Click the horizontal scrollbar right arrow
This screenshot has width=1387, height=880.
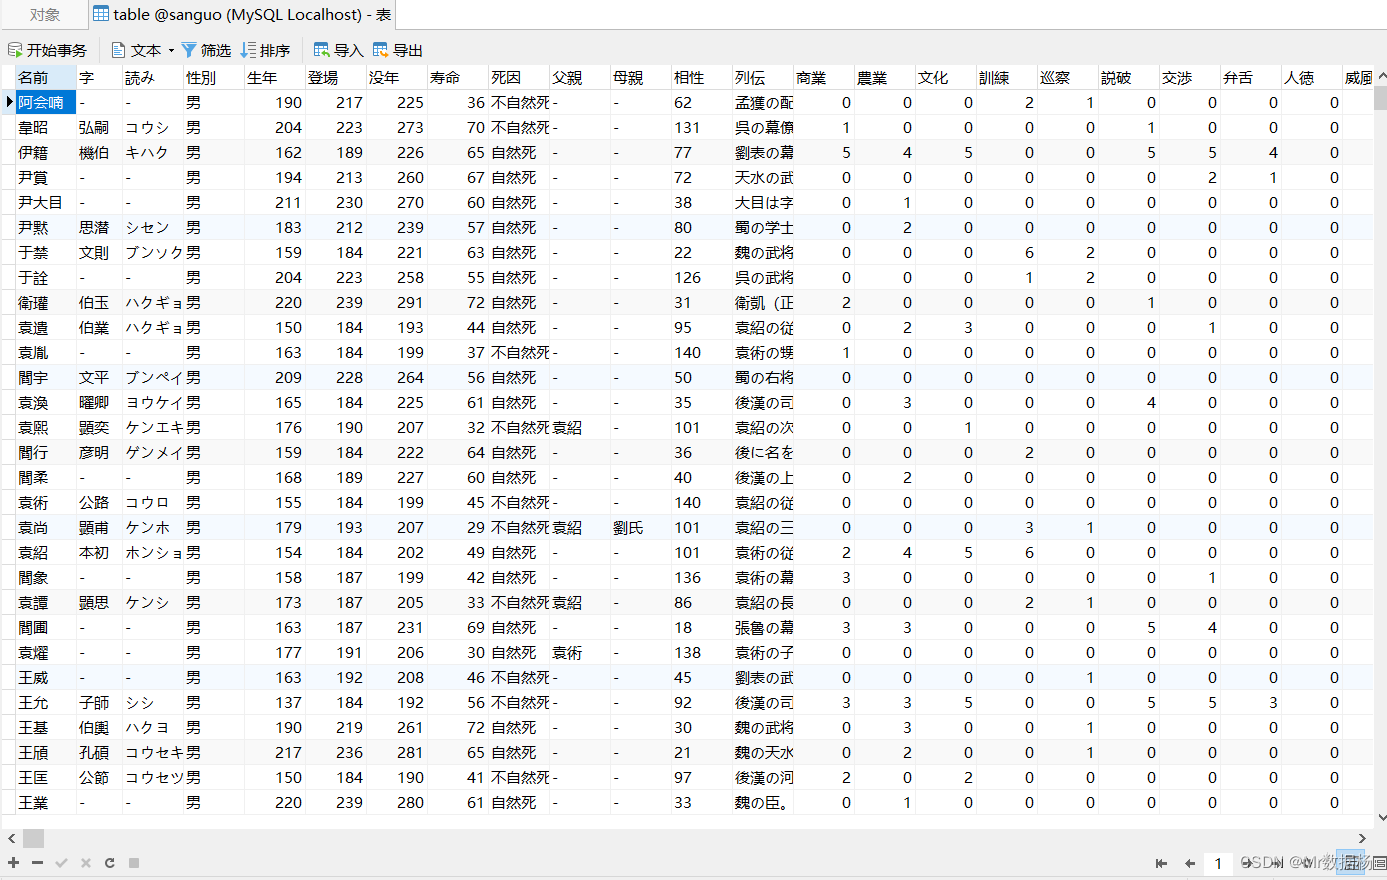[x=1362, y=838]
